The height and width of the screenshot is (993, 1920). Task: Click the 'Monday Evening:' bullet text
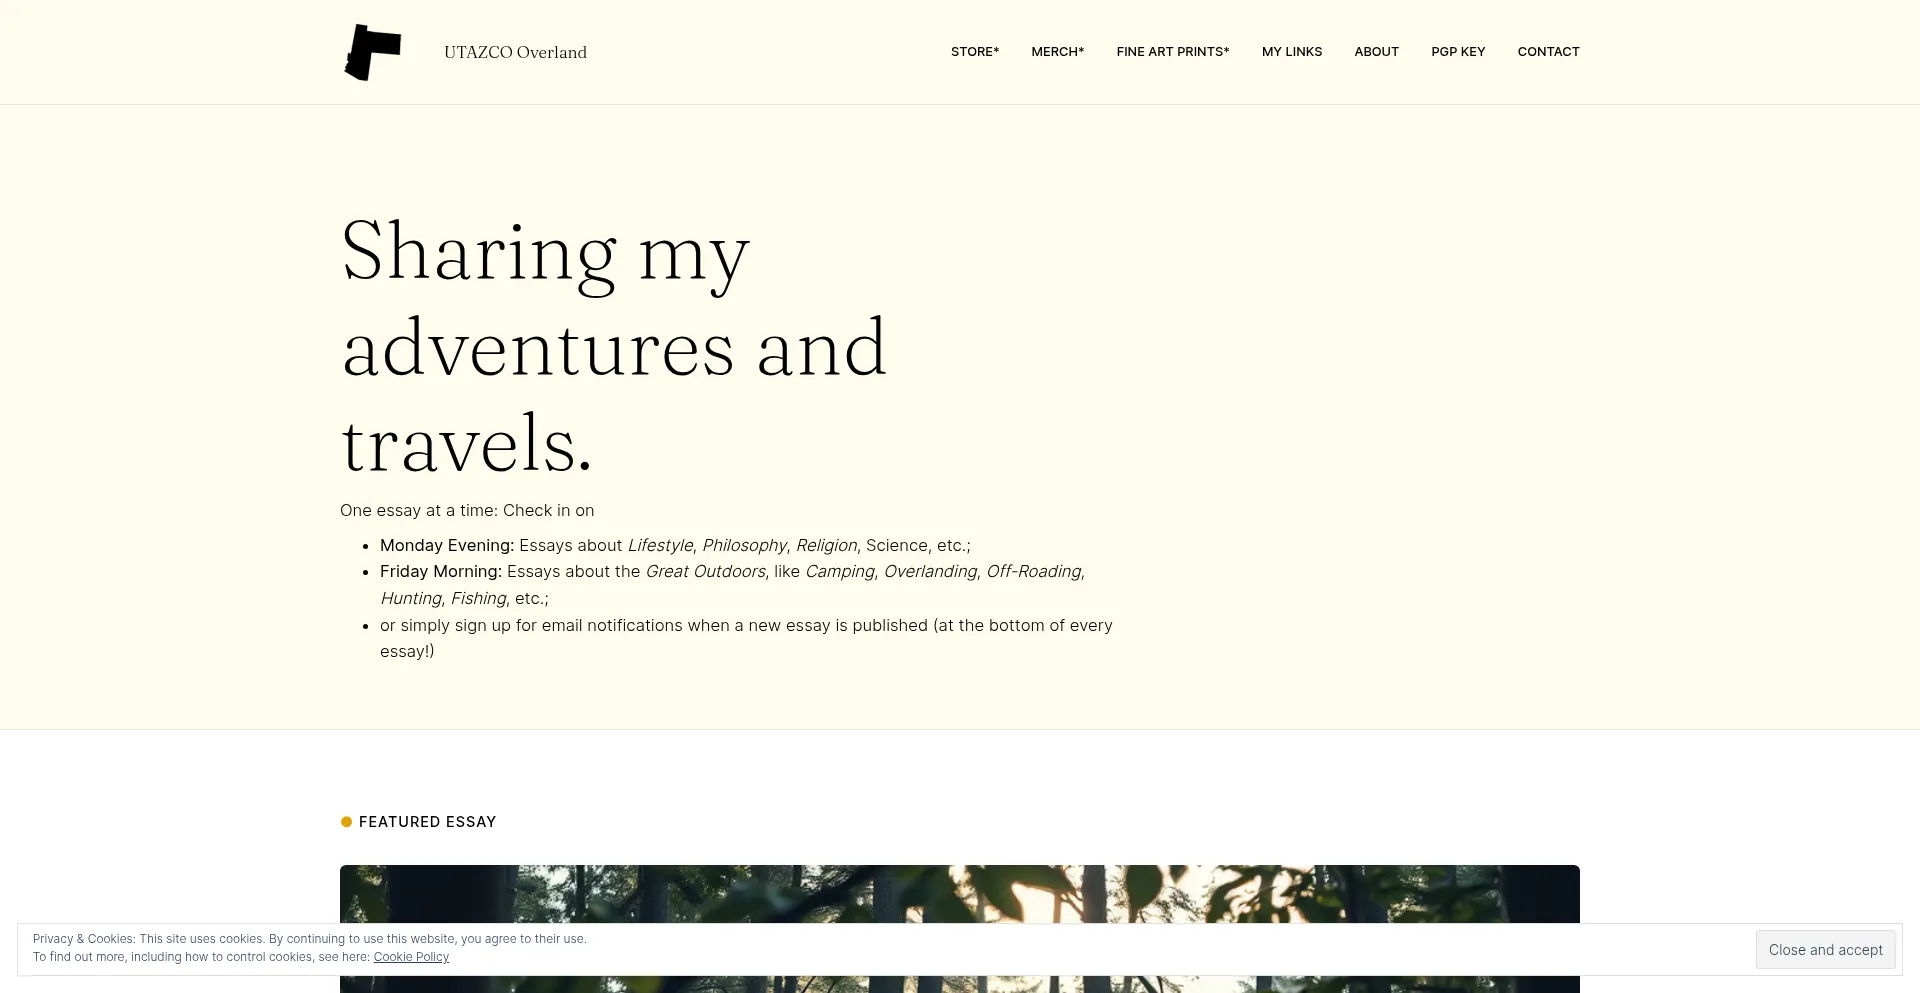(447, 545)
